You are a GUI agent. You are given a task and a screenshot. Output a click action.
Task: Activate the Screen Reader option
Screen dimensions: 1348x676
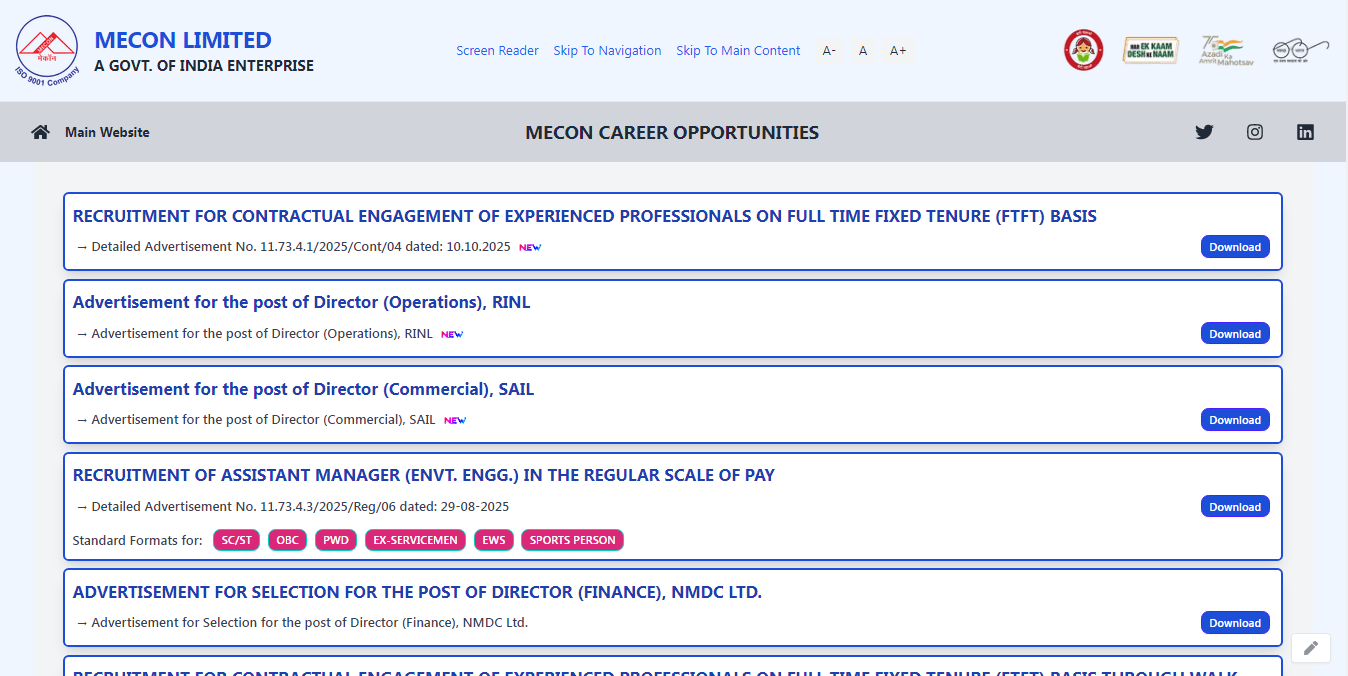(497, 50)
